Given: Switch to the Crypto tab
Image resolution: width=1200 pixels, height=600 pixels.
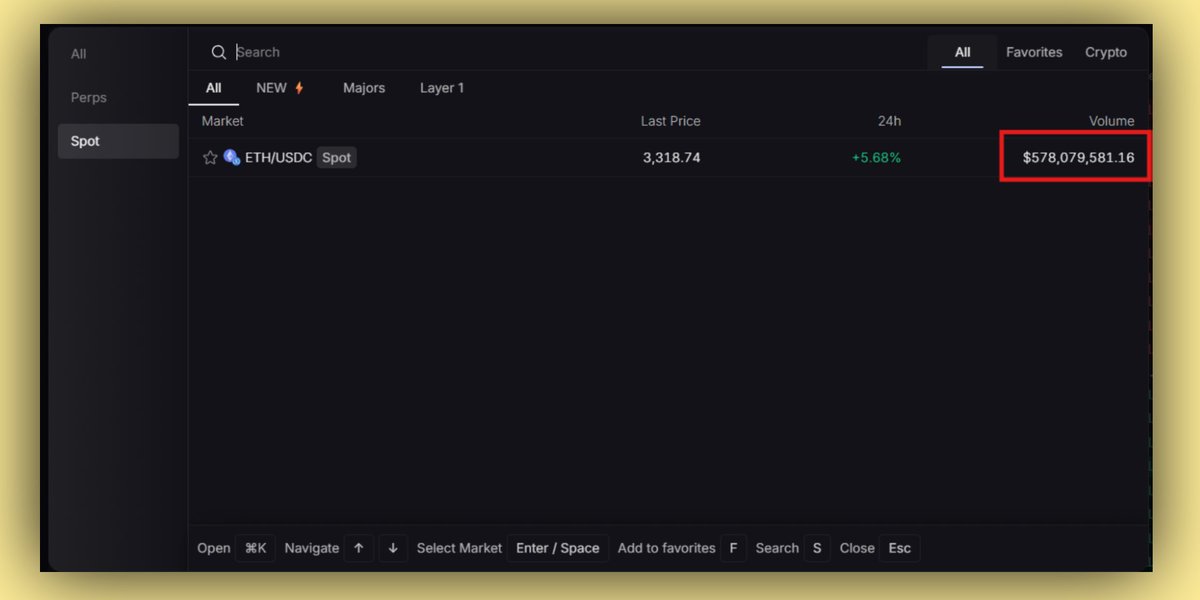Looking at the screenshot, I should 1106,52.
